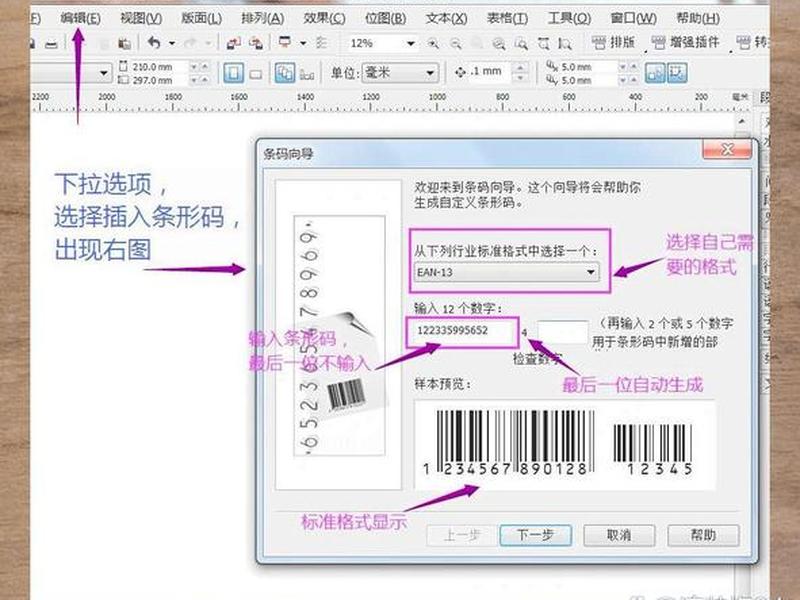Screen dimensions: 800x600
Task: Toggle the All Pages layout button
Action: (x=285, y=73)
